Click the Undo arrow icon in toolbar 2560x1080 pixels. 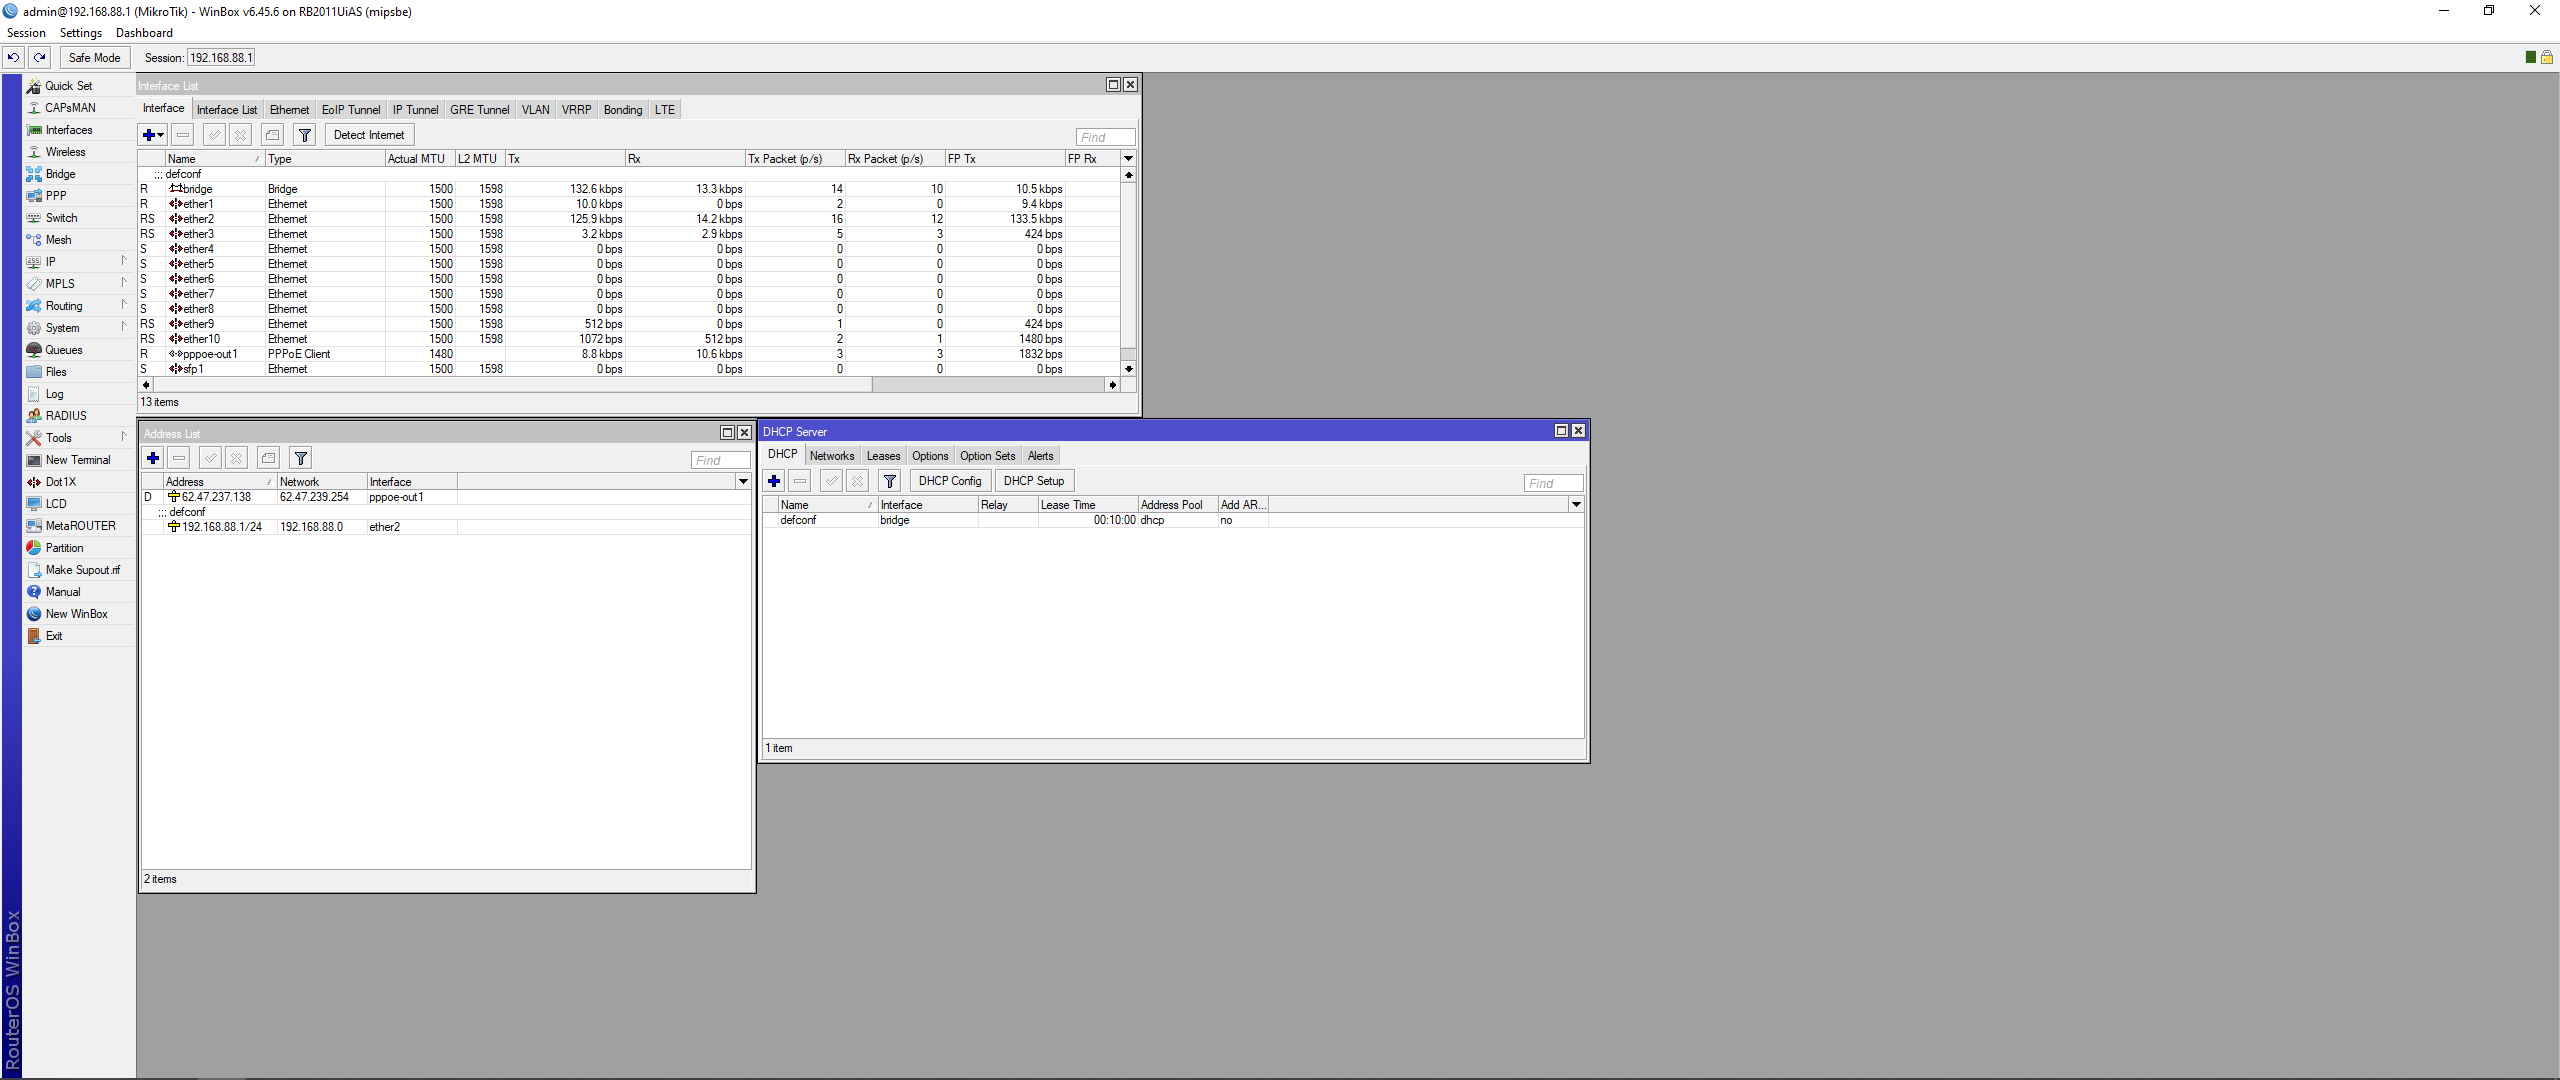click(13, 57)
